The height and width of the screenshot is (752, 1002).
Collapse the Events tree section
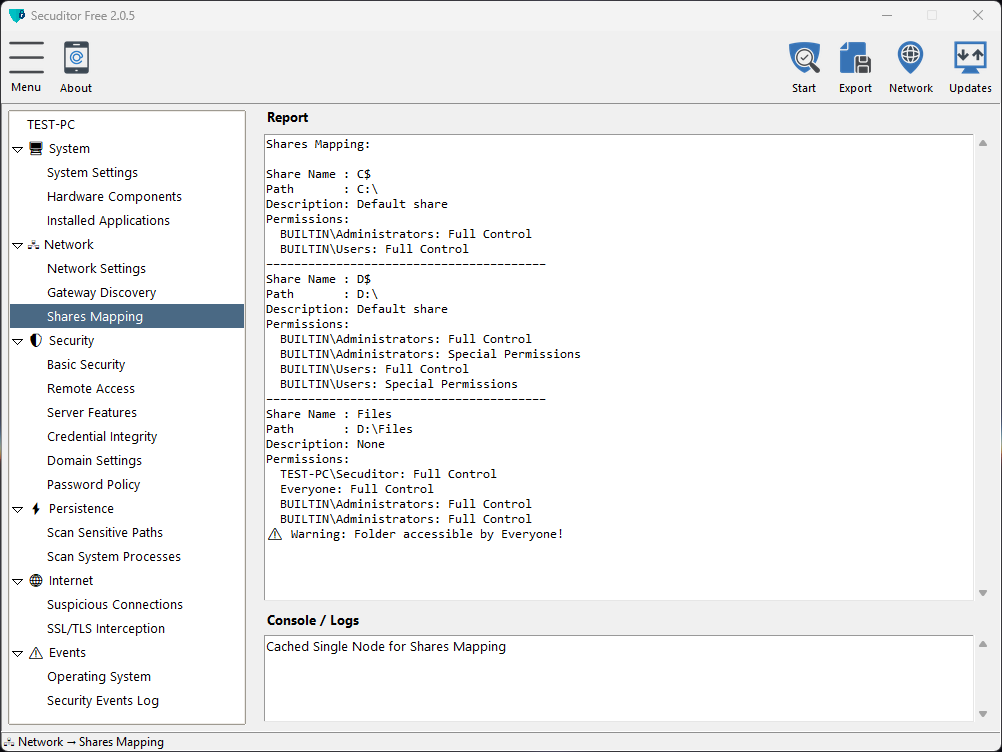pos(18,653)
